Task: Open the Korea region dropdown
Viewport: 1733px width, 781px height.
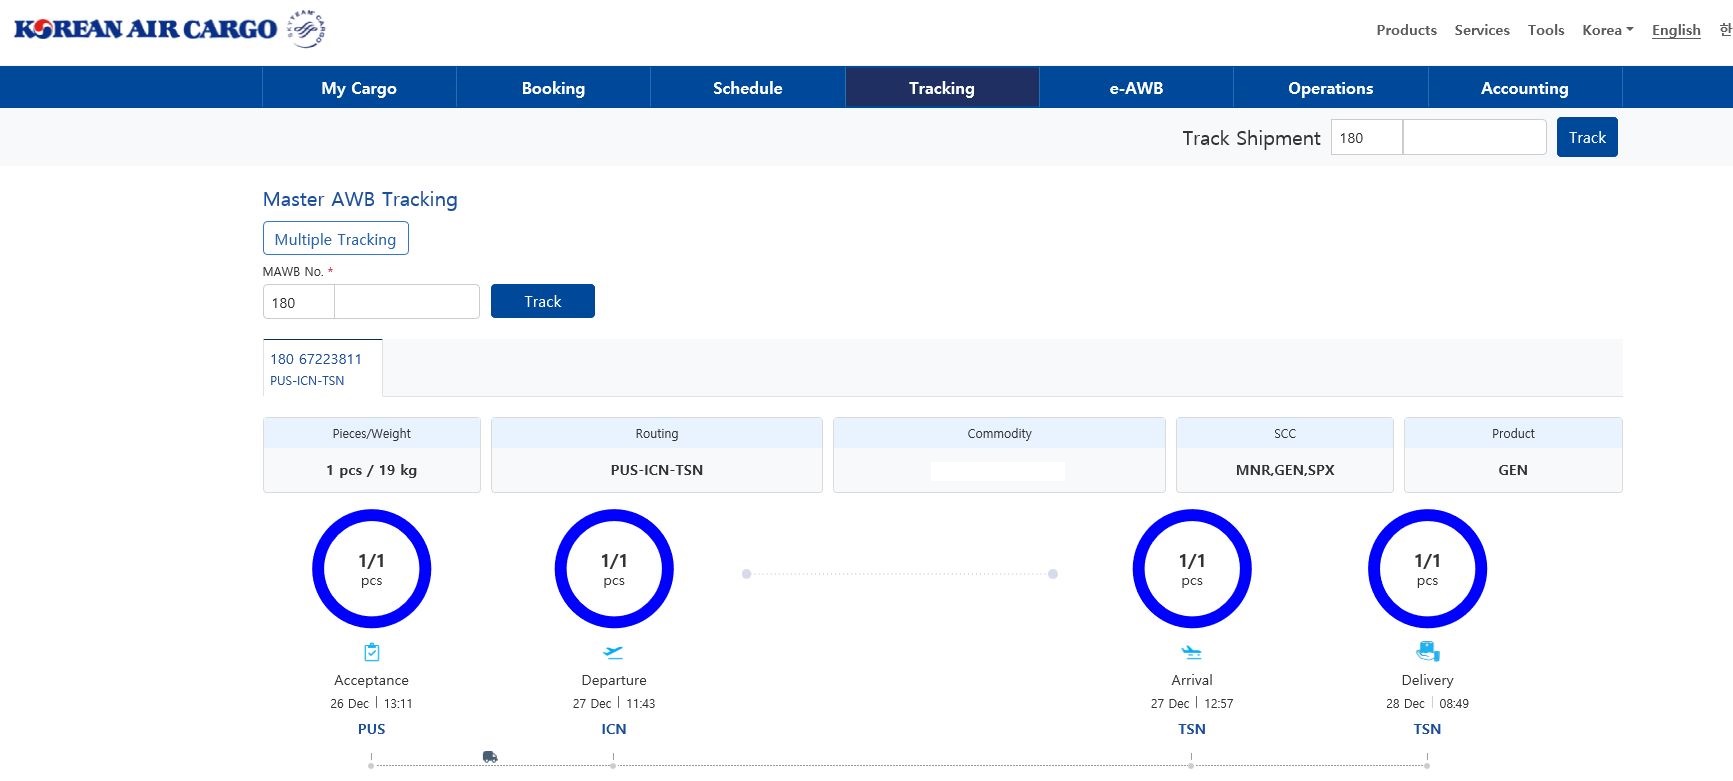Action: pyautogui.click(x=1608, y=30)
